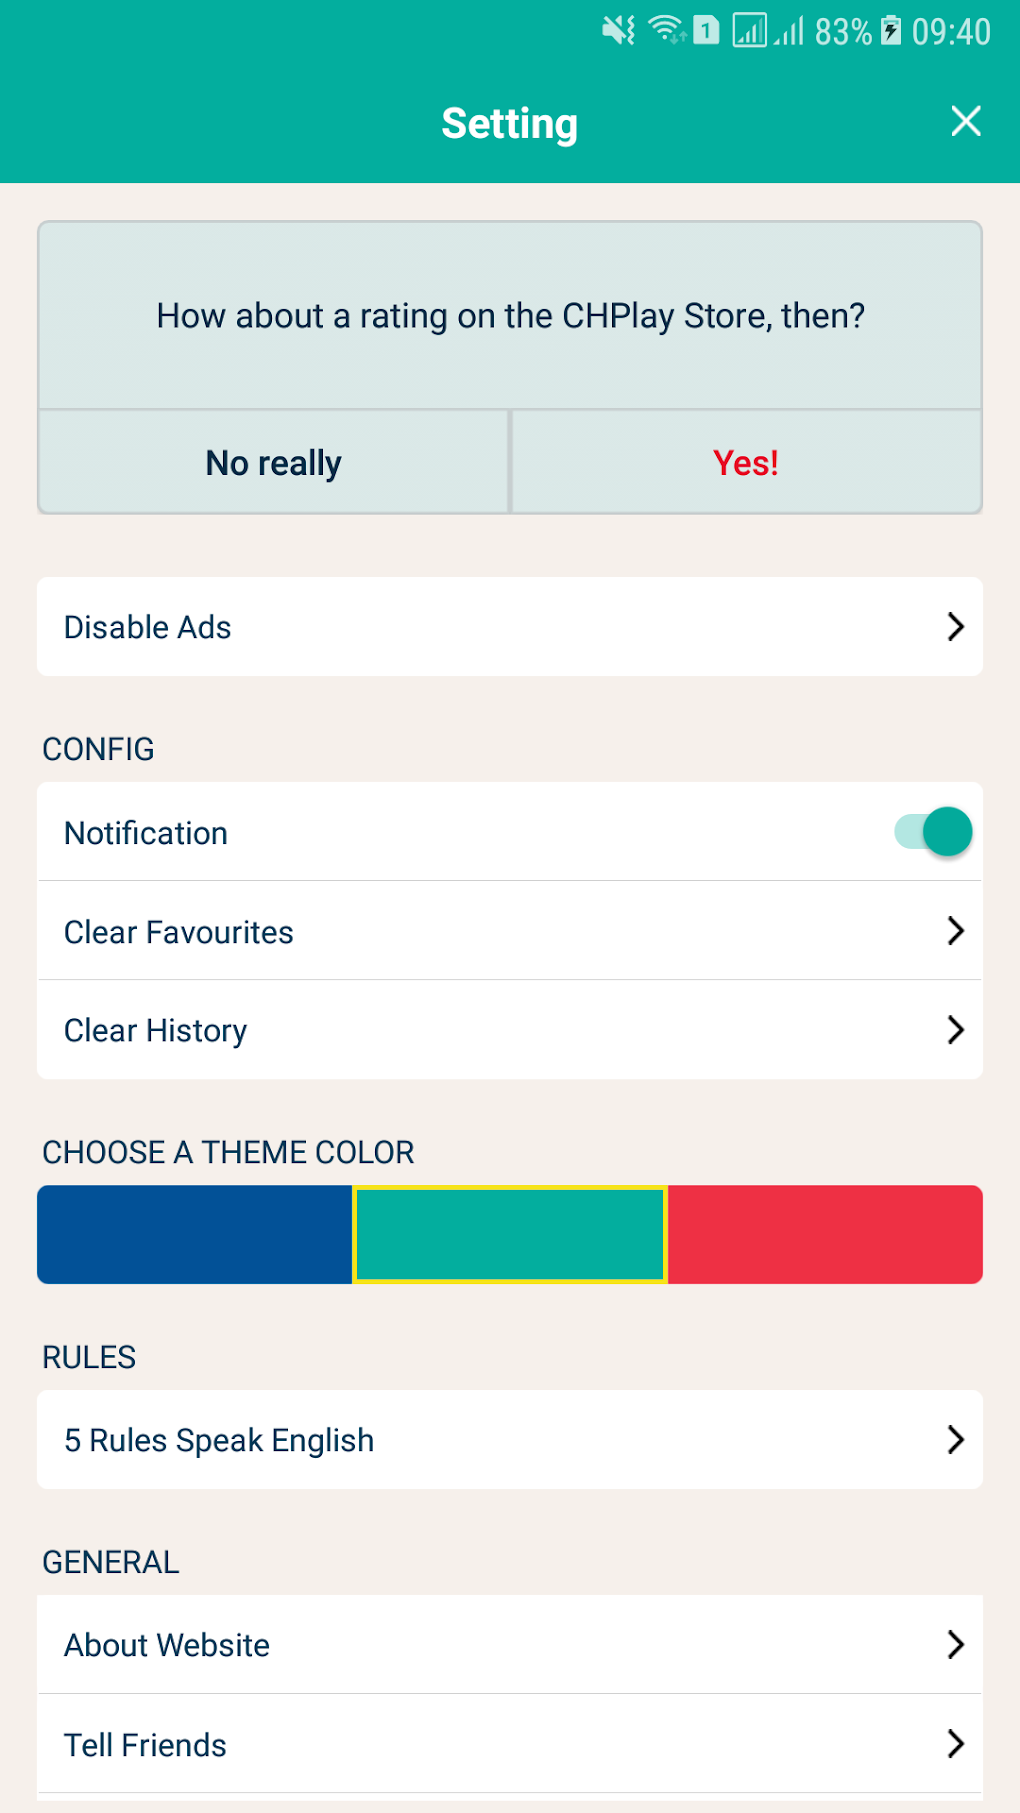
Task: Expand Clear History chevron arrow
Action: point(955,1030)
